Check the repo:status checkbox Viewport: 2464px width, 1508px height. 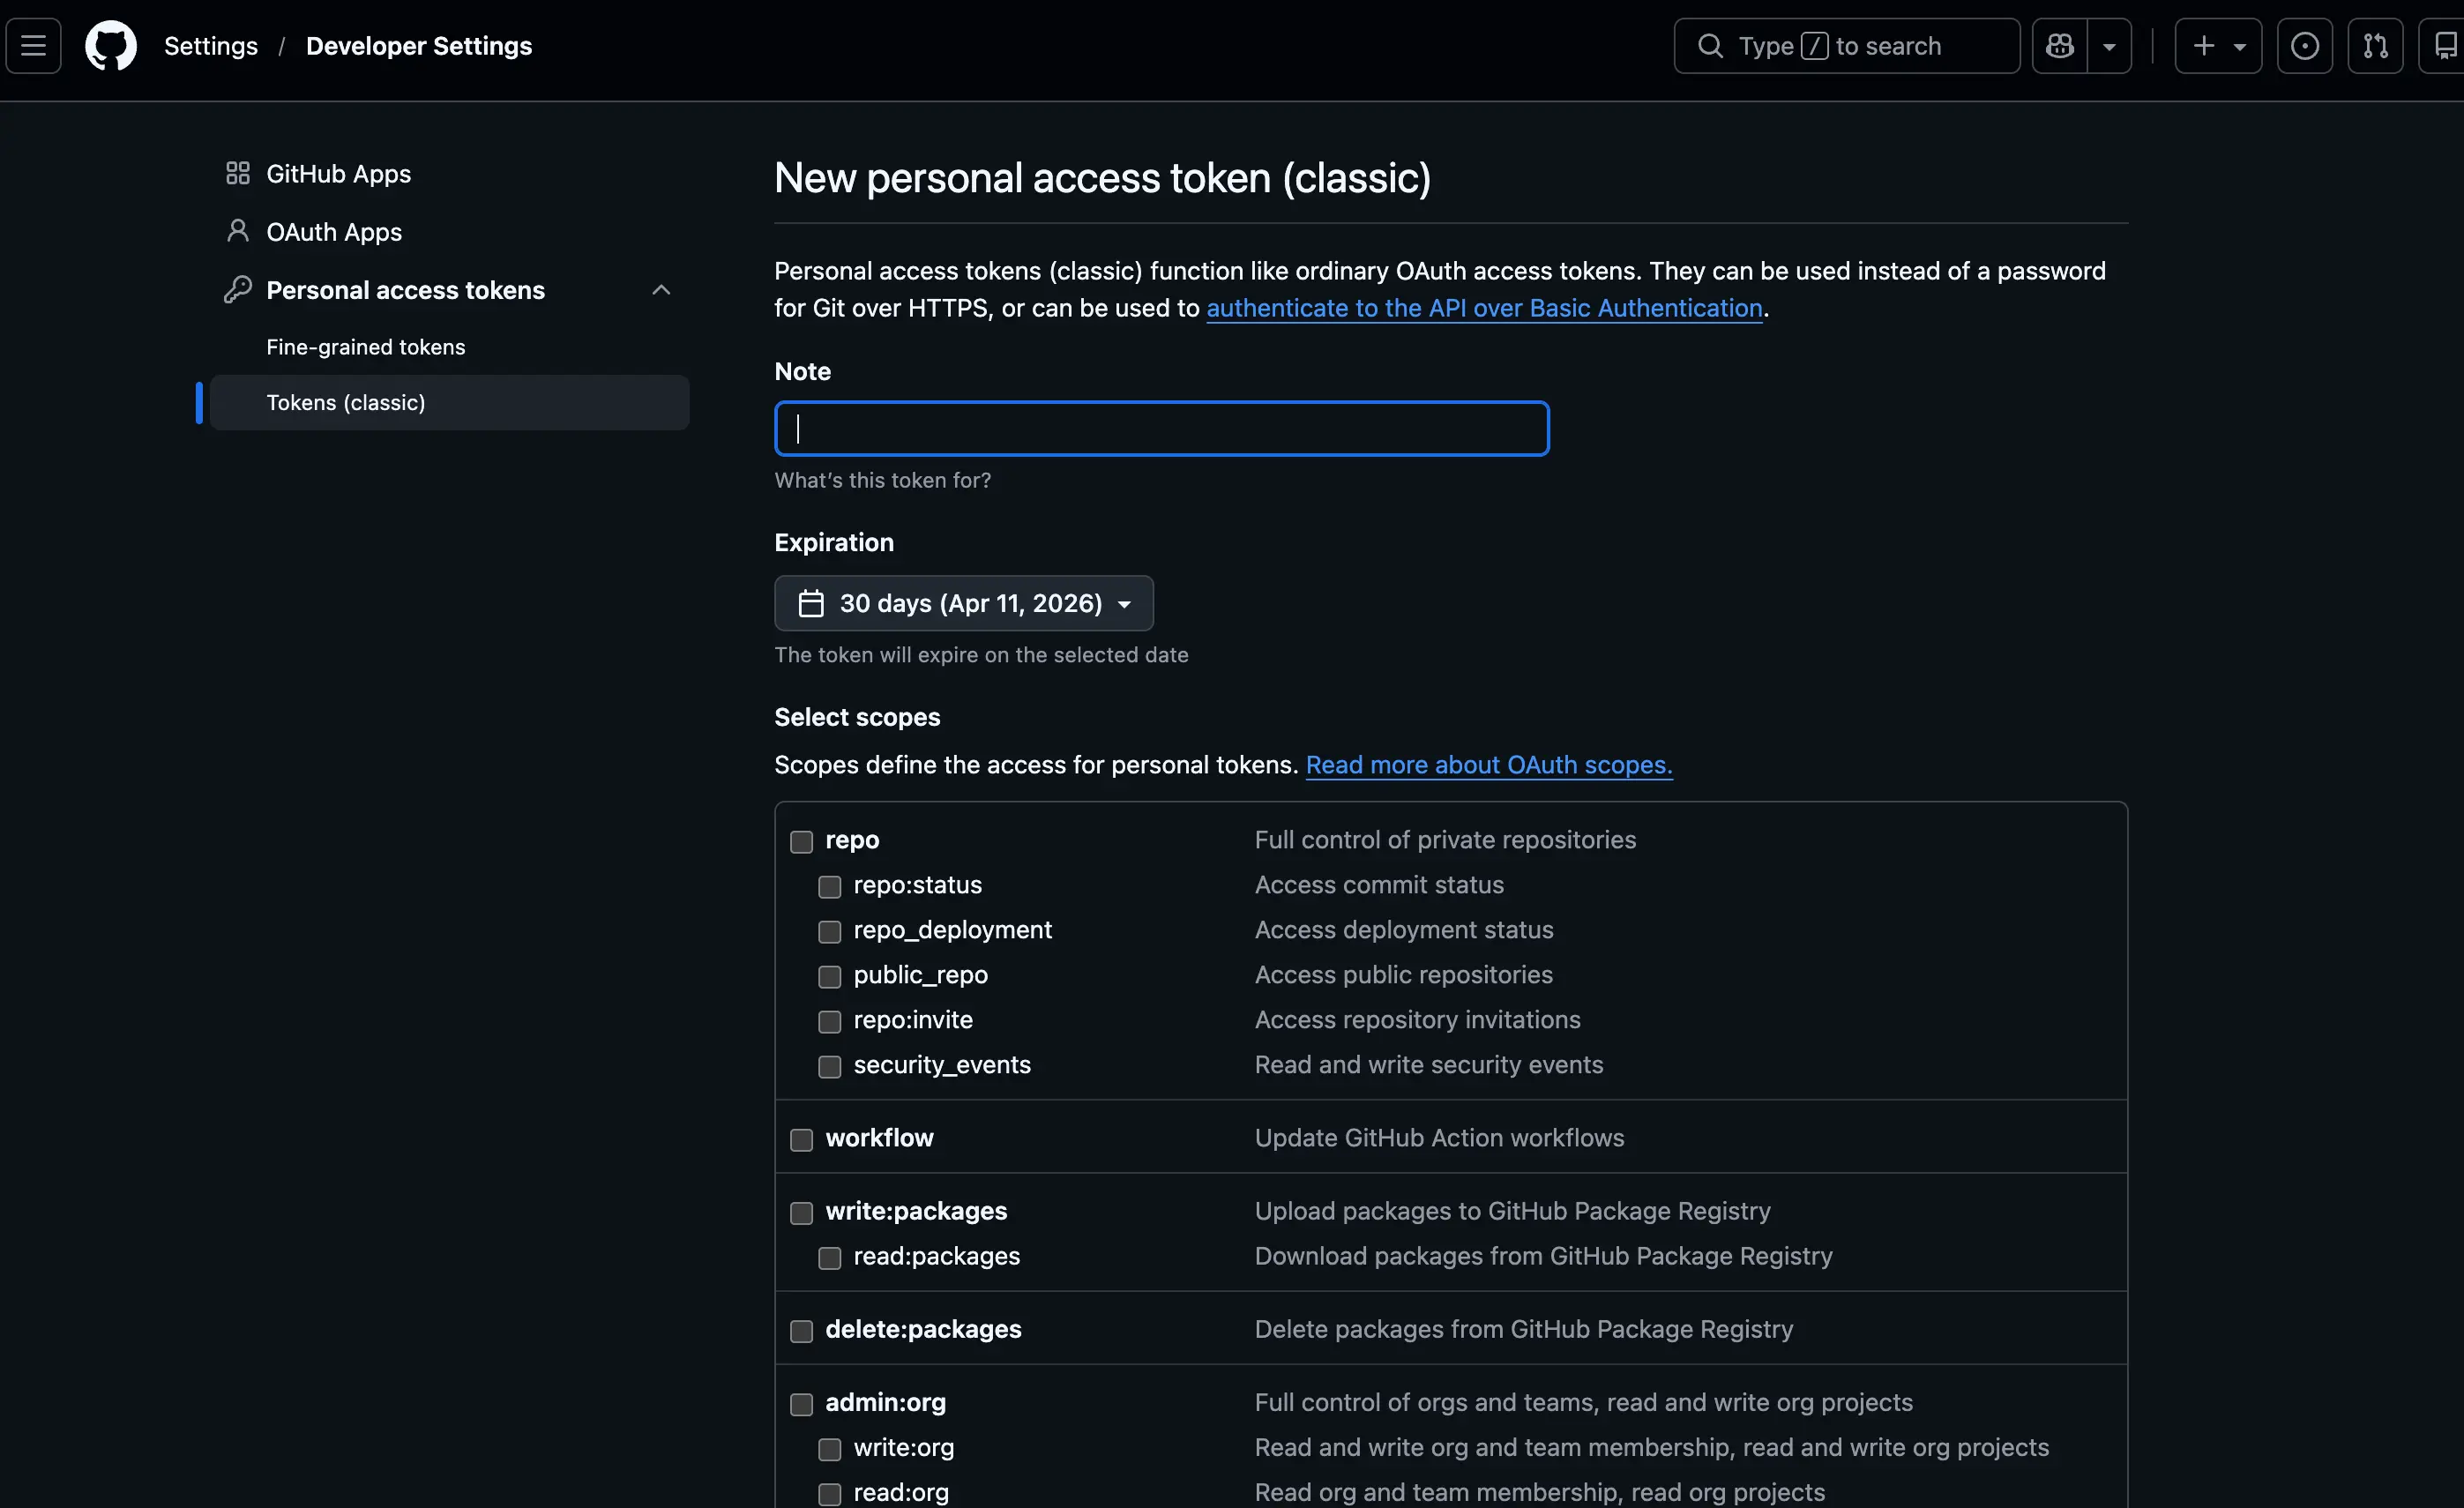tap(829, 887)
